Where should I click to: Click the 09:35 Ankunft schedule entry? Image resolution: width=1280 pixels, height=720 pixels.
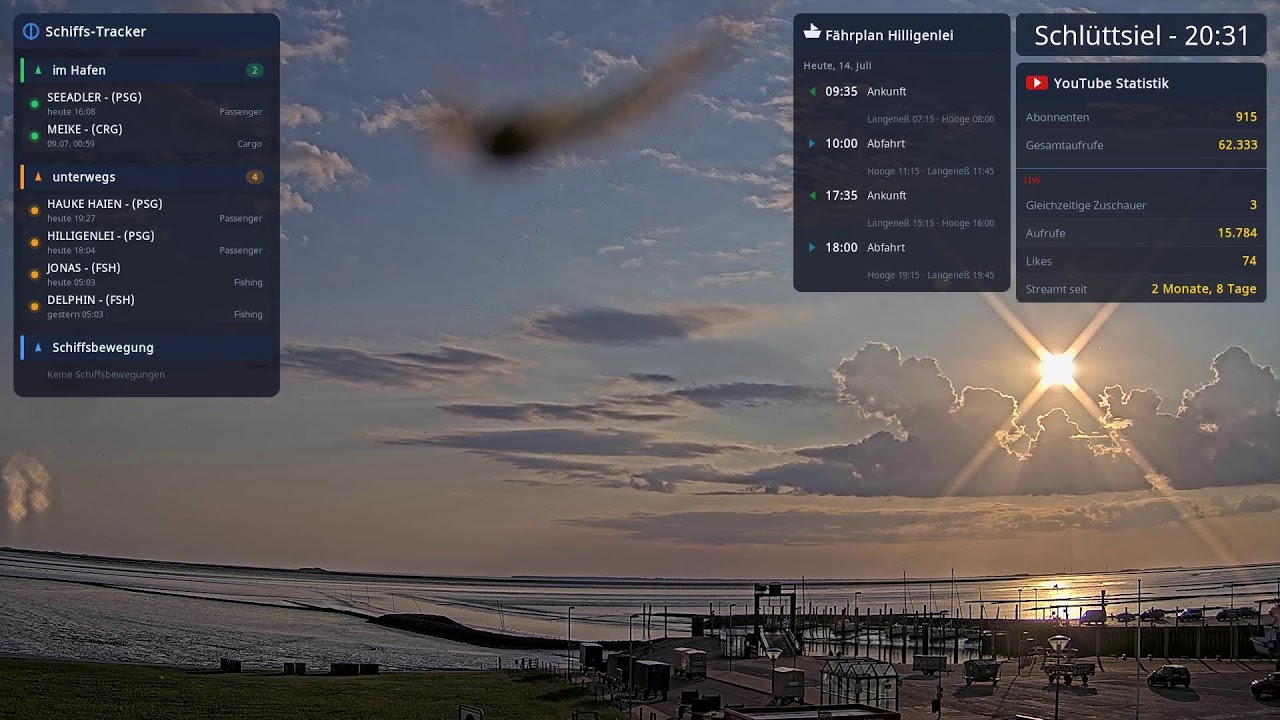902,91
